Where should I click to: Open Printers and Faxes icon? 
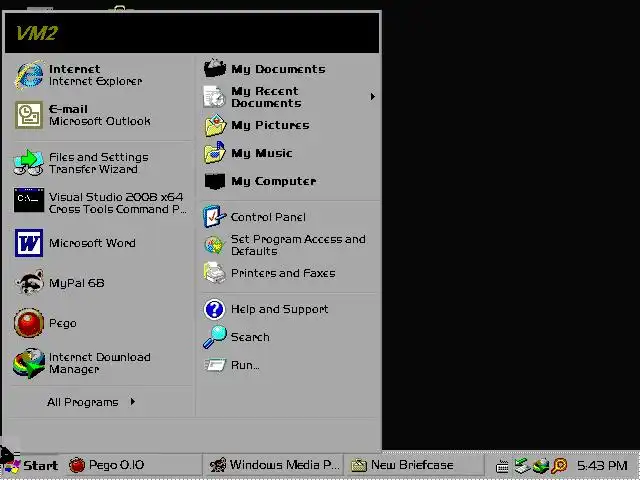click(x=214, y=273)
